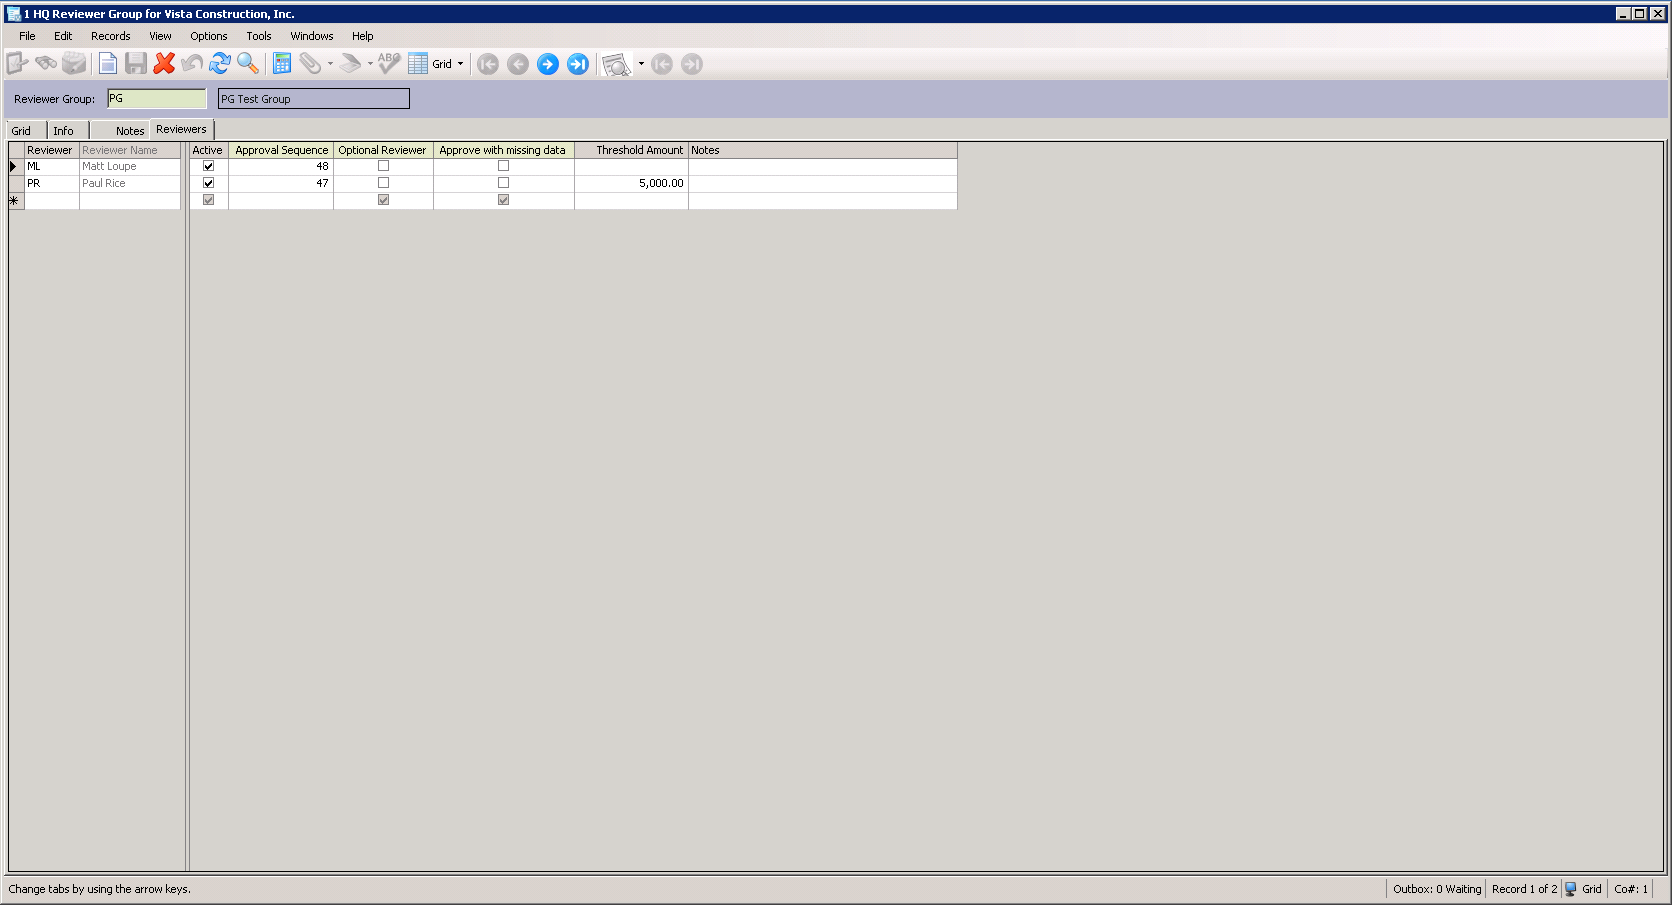Select the Approval Sequence 47 cell

[x=281, y=183]
